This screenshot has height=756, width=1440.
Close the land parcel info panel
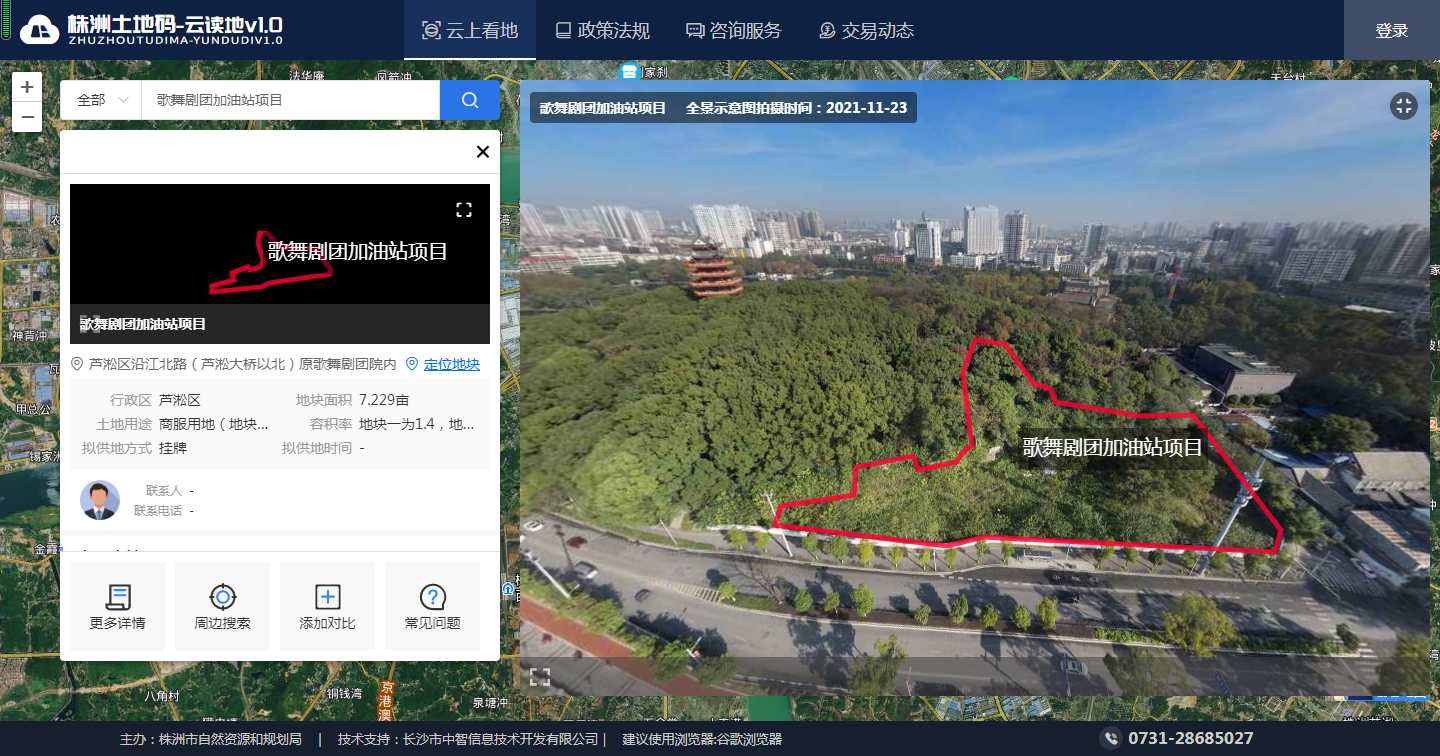pos(482,152)
